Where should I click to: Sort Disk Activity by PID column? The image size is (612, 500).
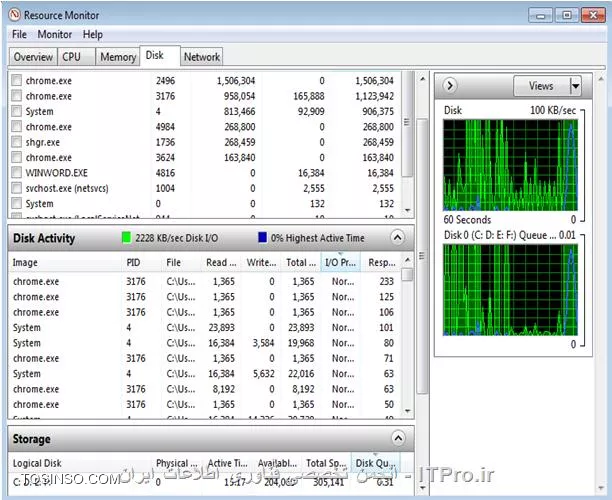coord(142,262)
